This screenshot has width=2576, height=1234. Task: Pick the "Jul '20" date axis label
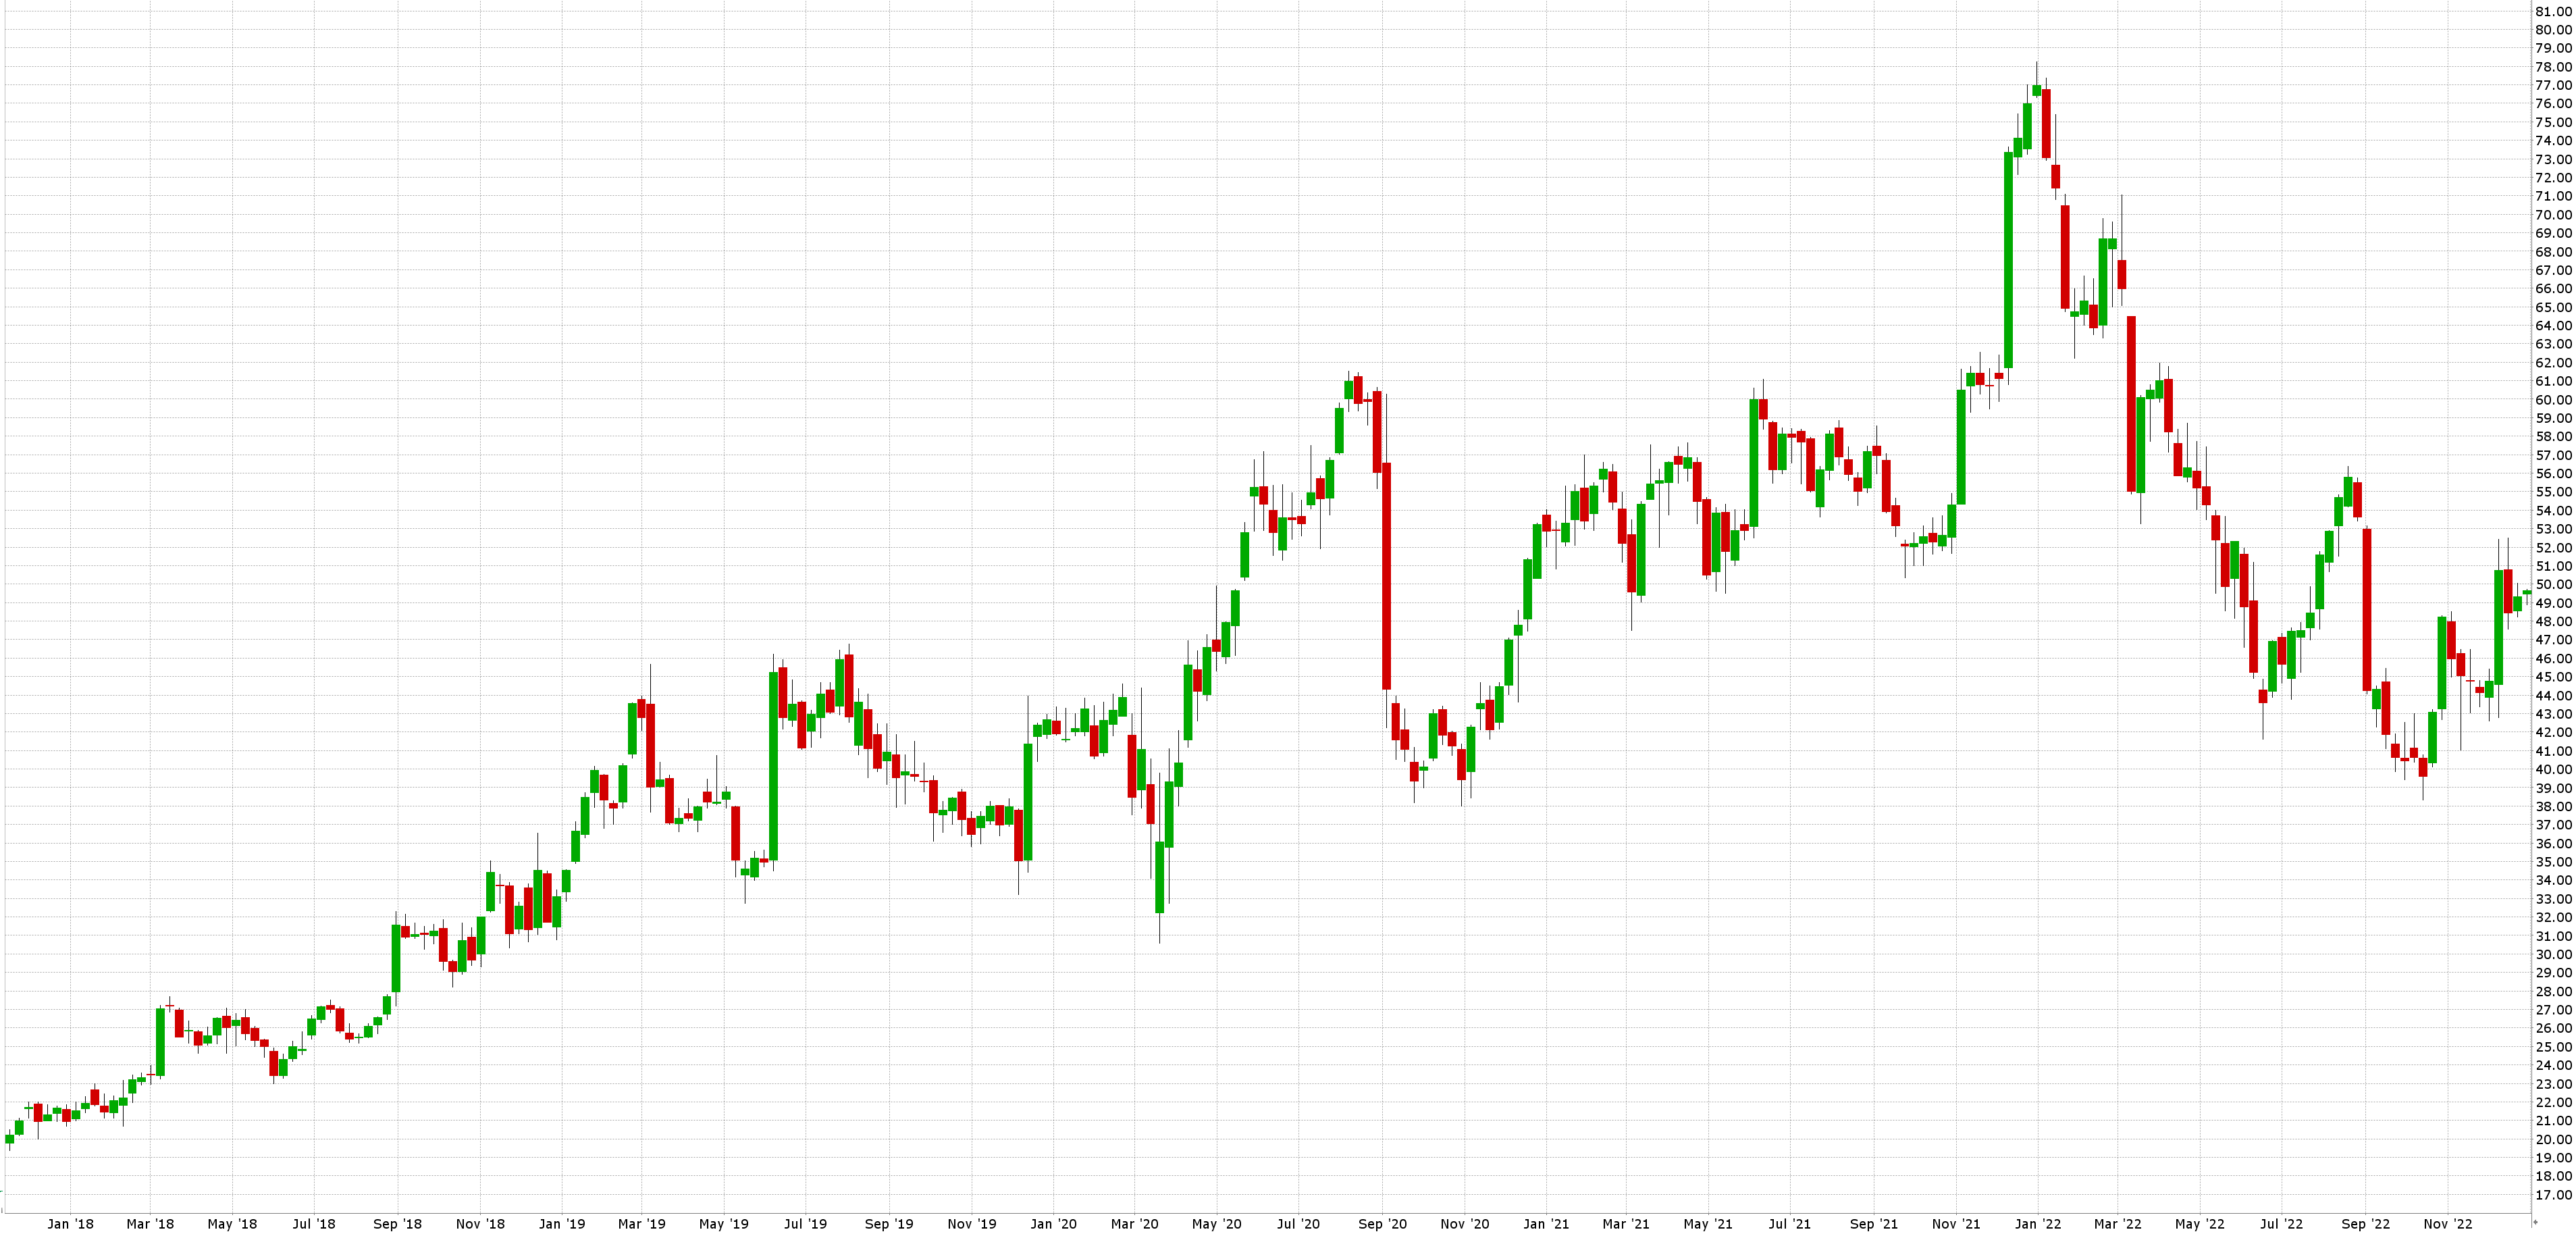1298,1224
